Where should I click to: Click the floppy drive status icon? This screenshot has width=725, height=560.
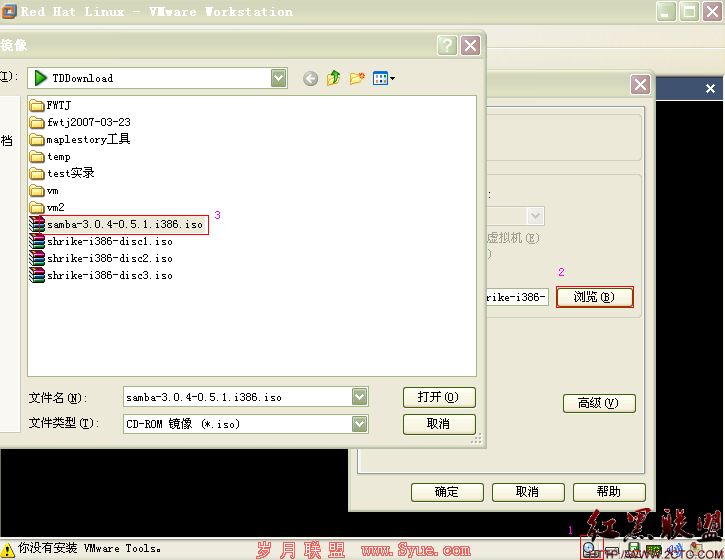pyautogui.click(x=633, y=550)
